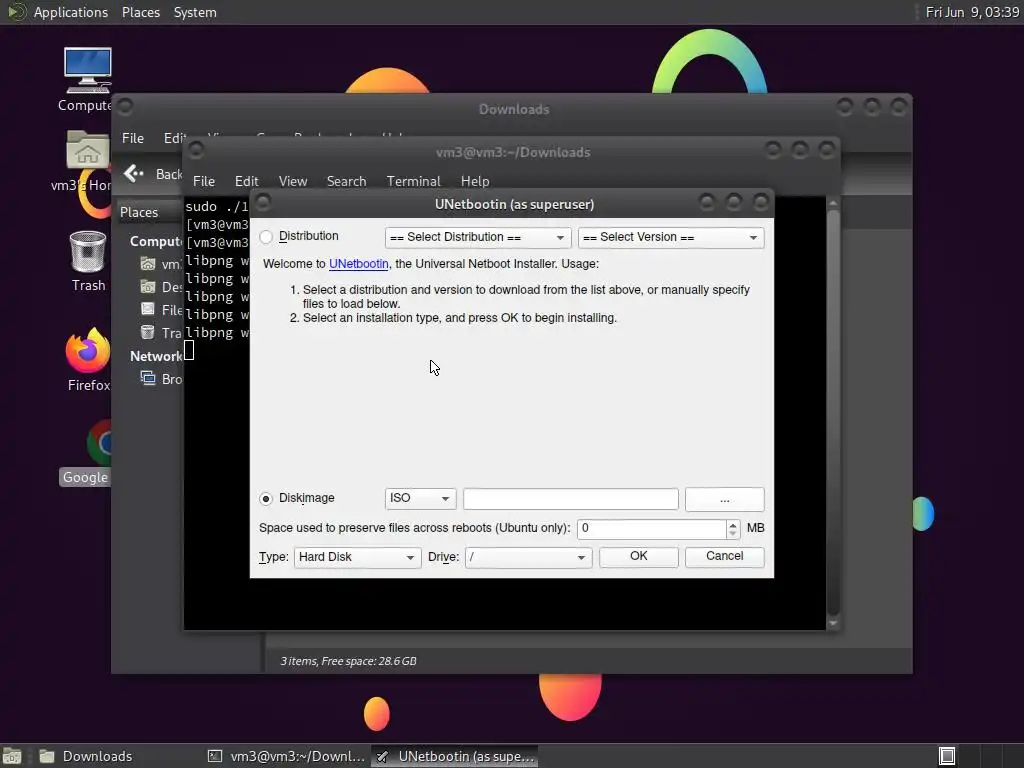Focus the persistent space MB field
The height and width of the screenshot is (768, 1024).
click(651, 528)
